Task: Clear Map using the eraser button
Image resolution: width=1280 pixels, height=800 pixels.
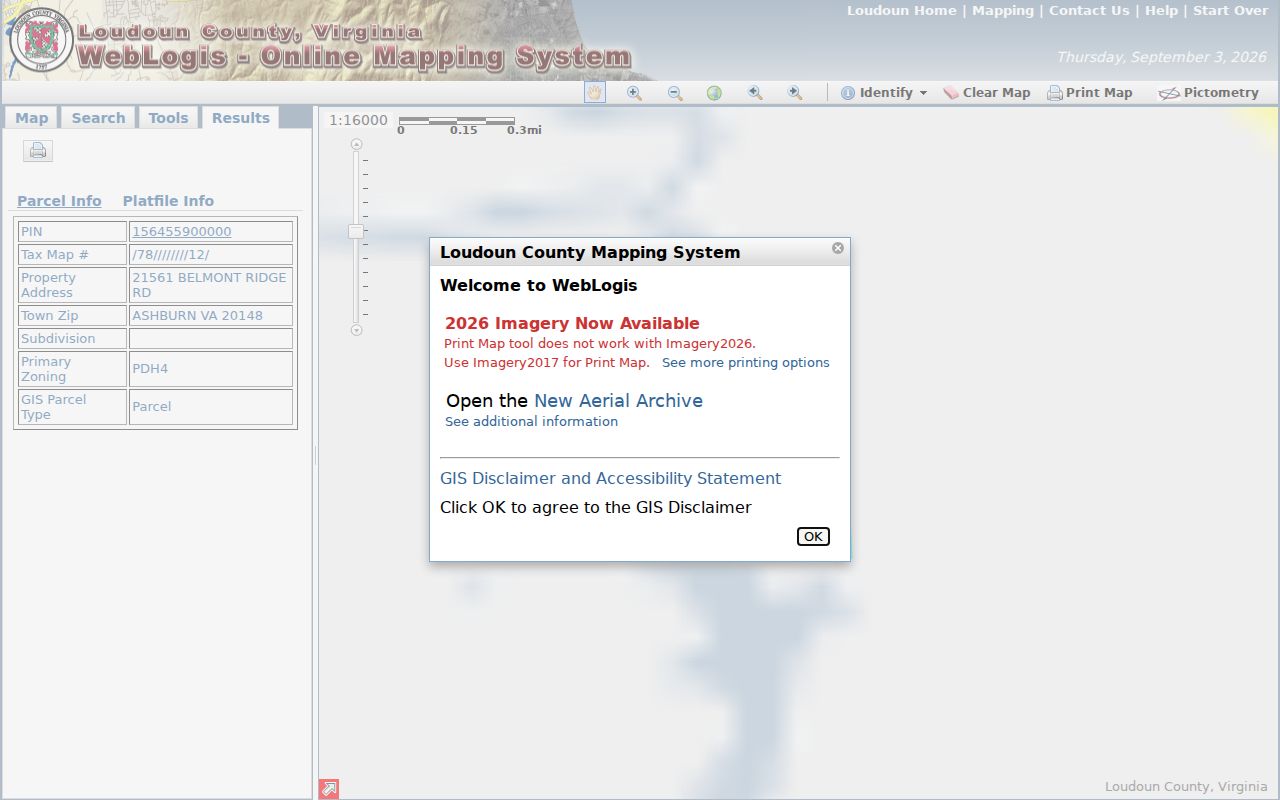Action: [986, 92]
